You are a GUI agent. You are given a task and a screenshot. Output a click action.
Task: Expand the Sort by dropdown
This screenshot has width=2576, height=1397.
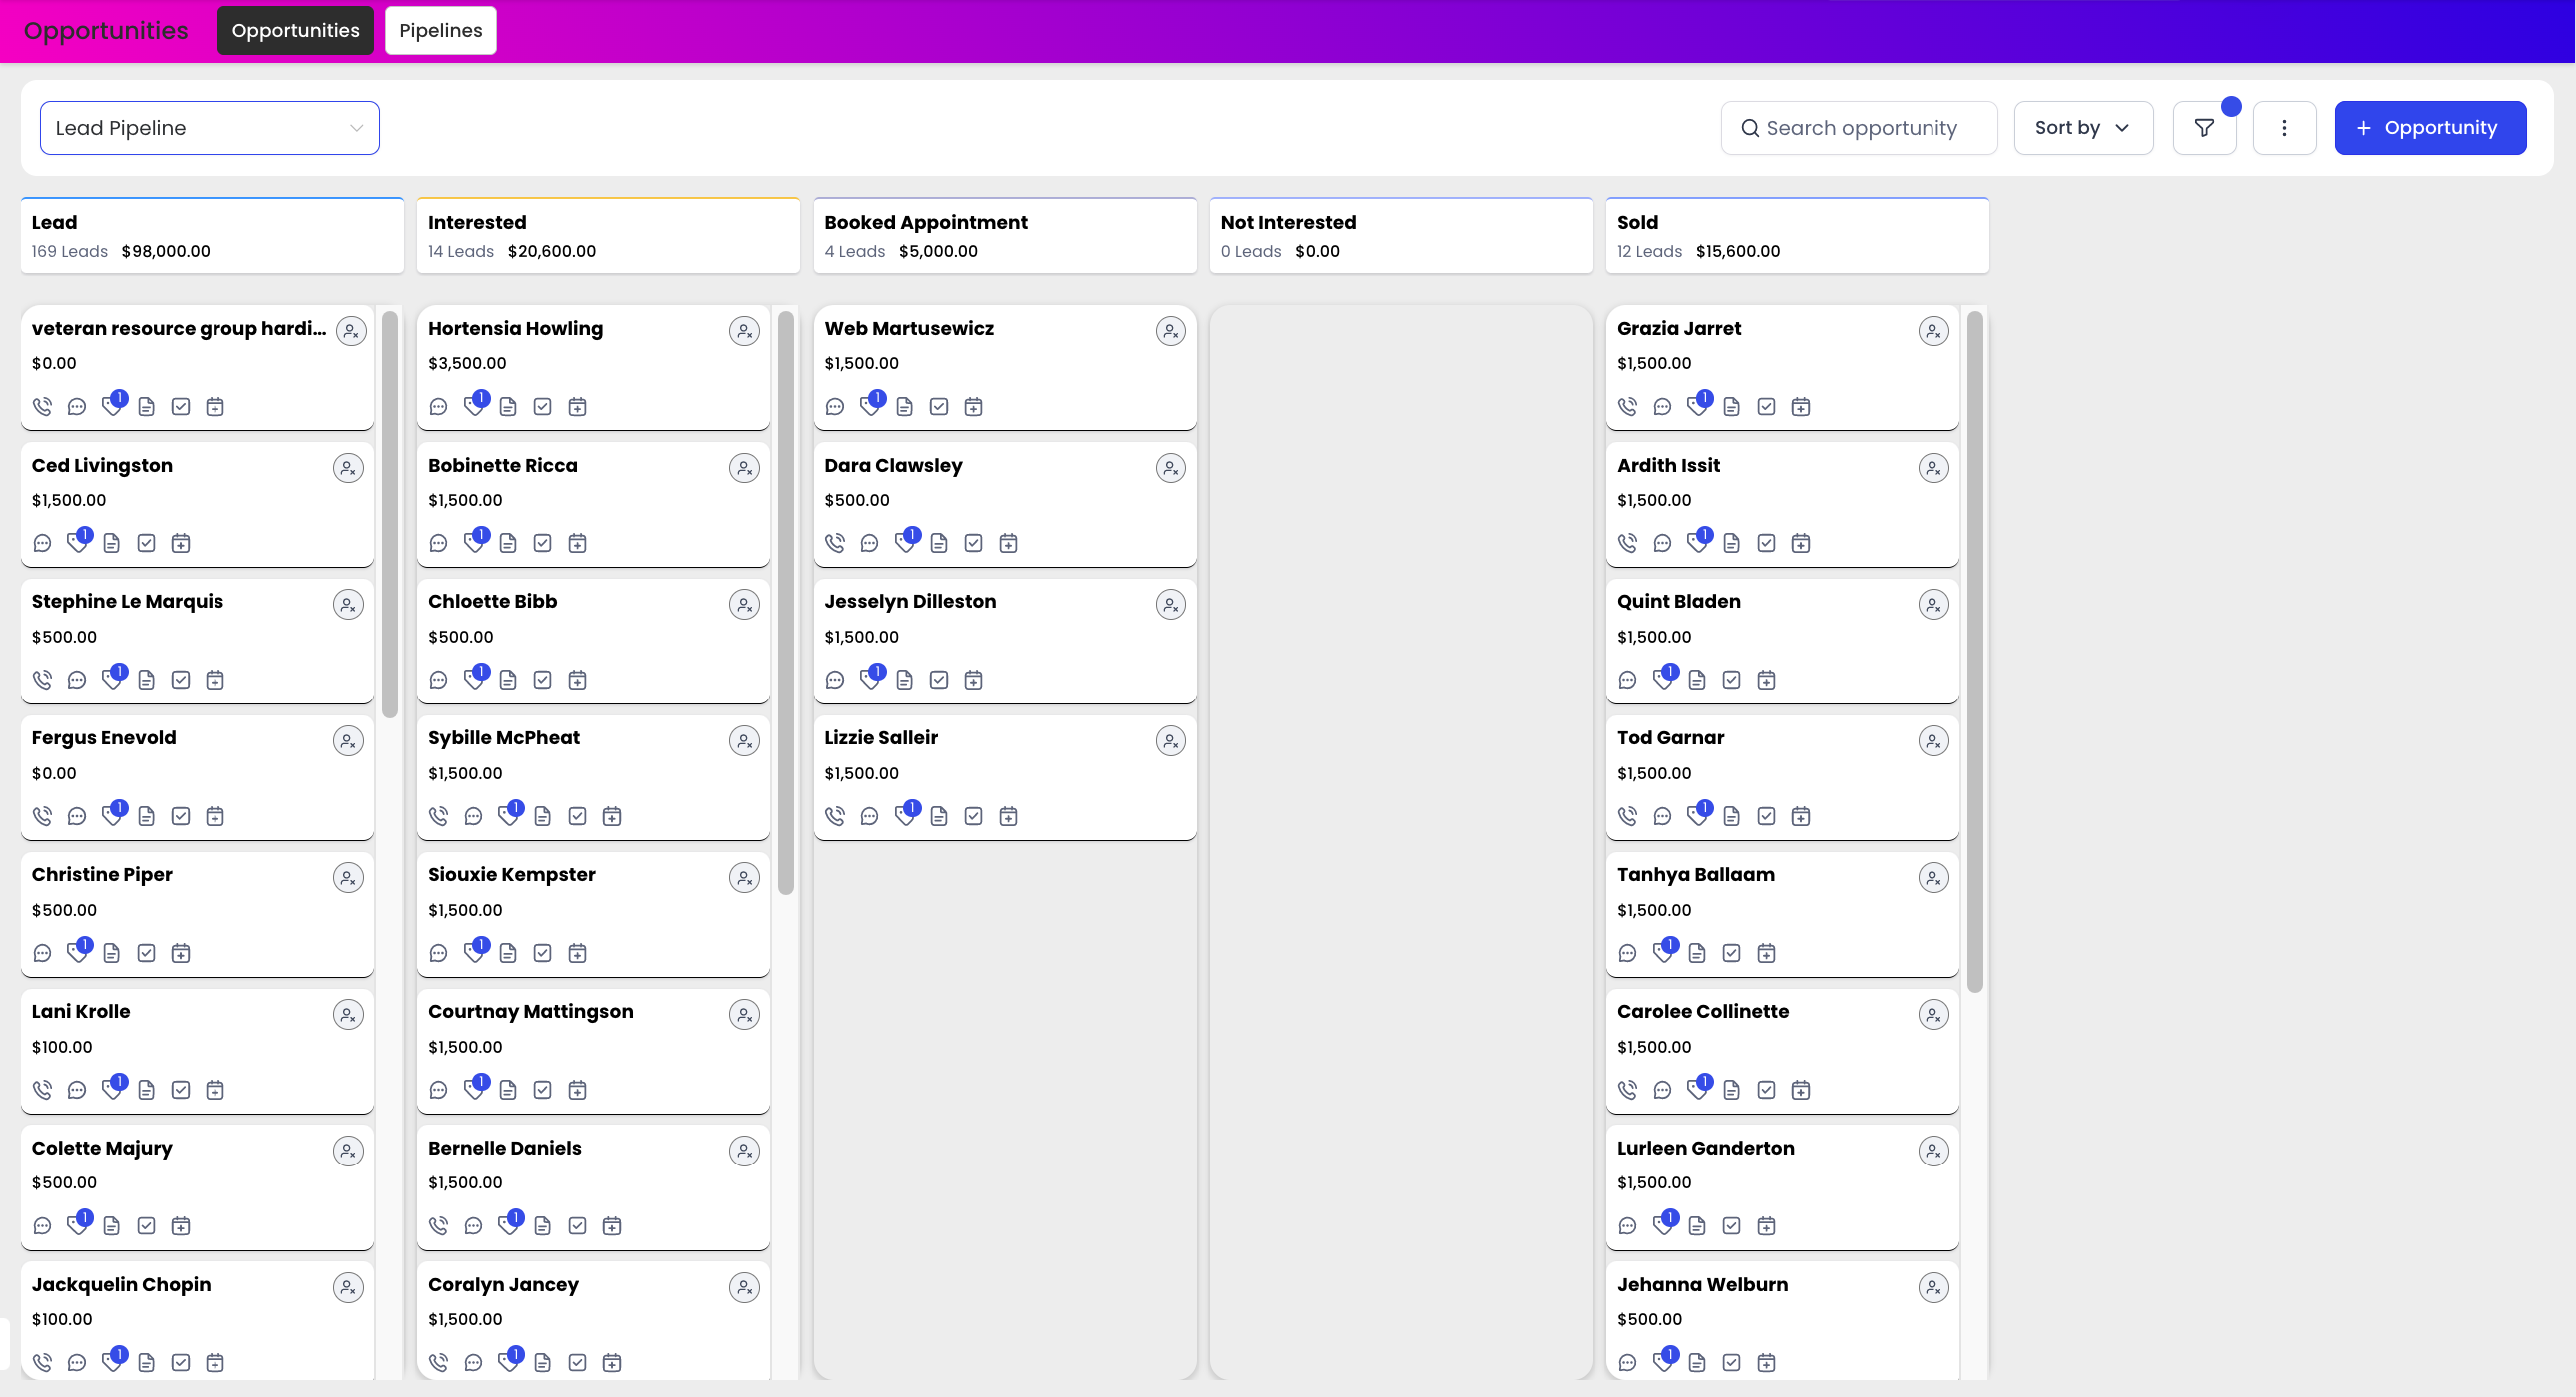click(x=2082, y=127)
